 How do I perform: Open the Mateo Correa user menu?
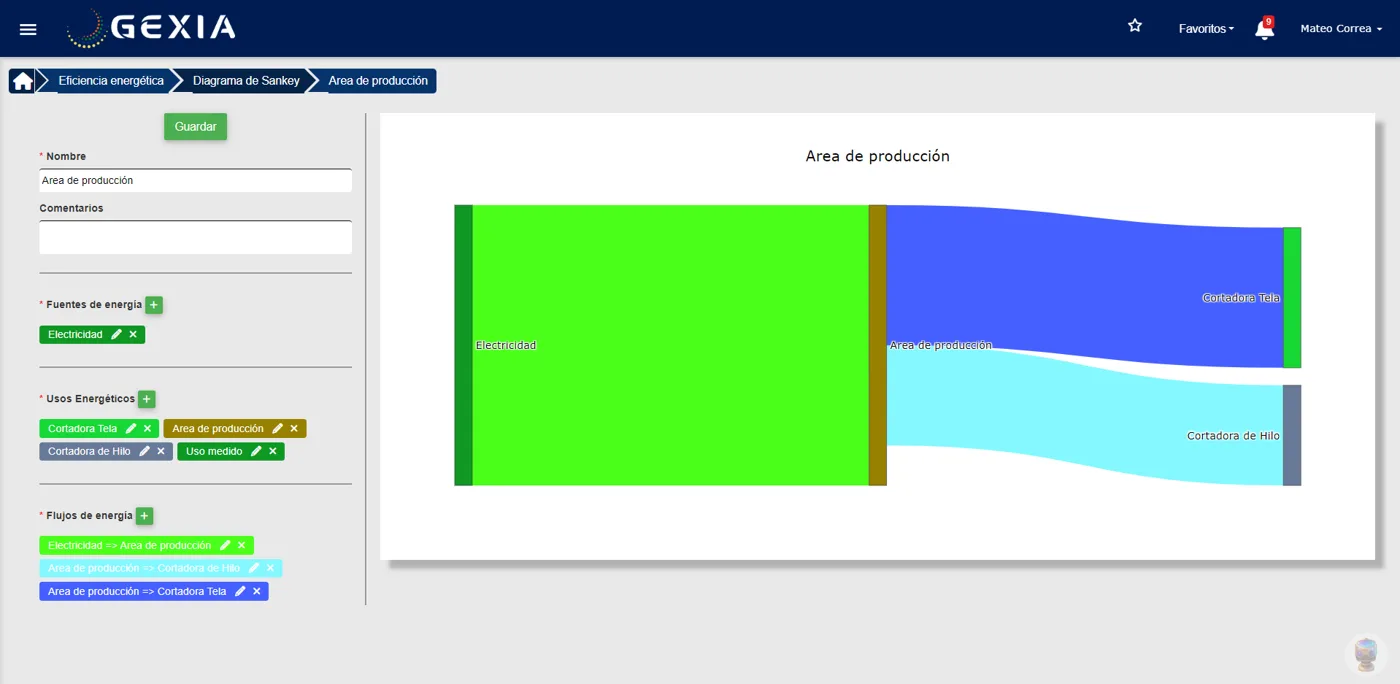coord(1341,29)
